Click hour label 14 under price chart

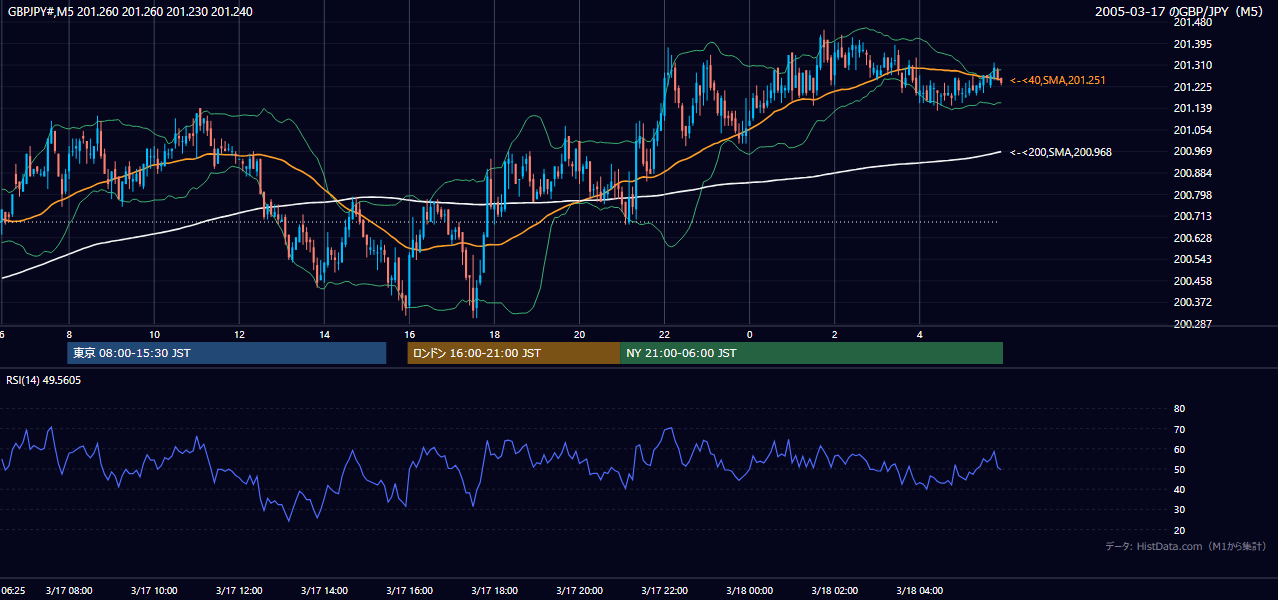(x=324, y=334)
